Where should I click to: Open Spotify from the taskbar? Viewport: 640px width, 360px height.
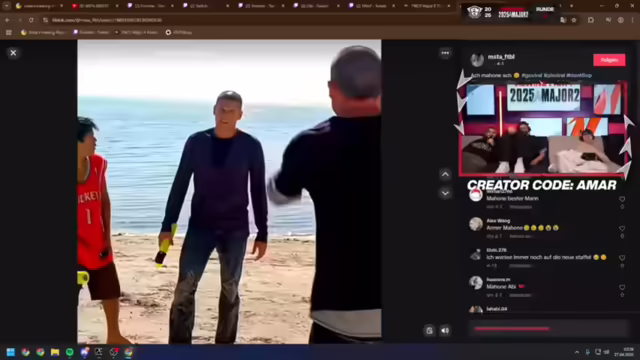point(70,352)
